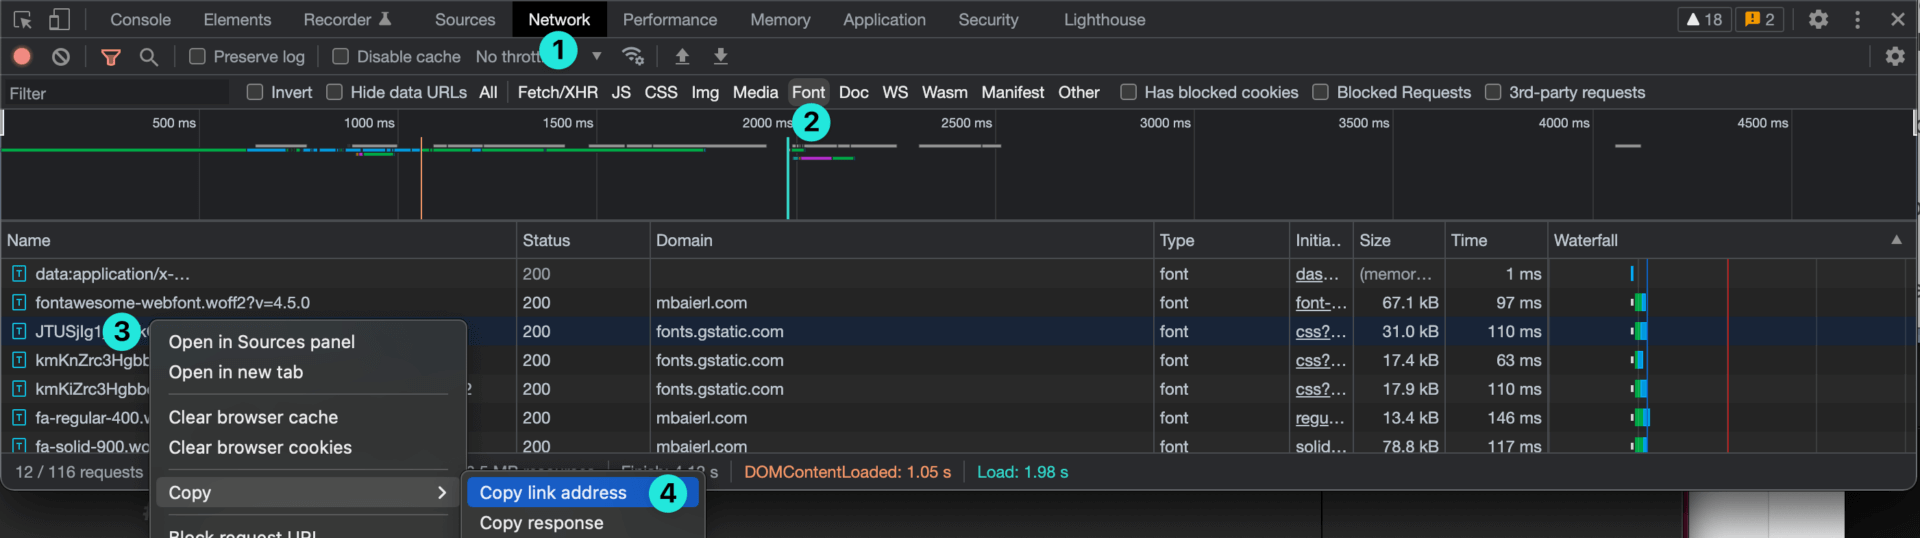Show the 2 issues counter
This screenshot has height=538, width=1920.
click(1760, 19)
